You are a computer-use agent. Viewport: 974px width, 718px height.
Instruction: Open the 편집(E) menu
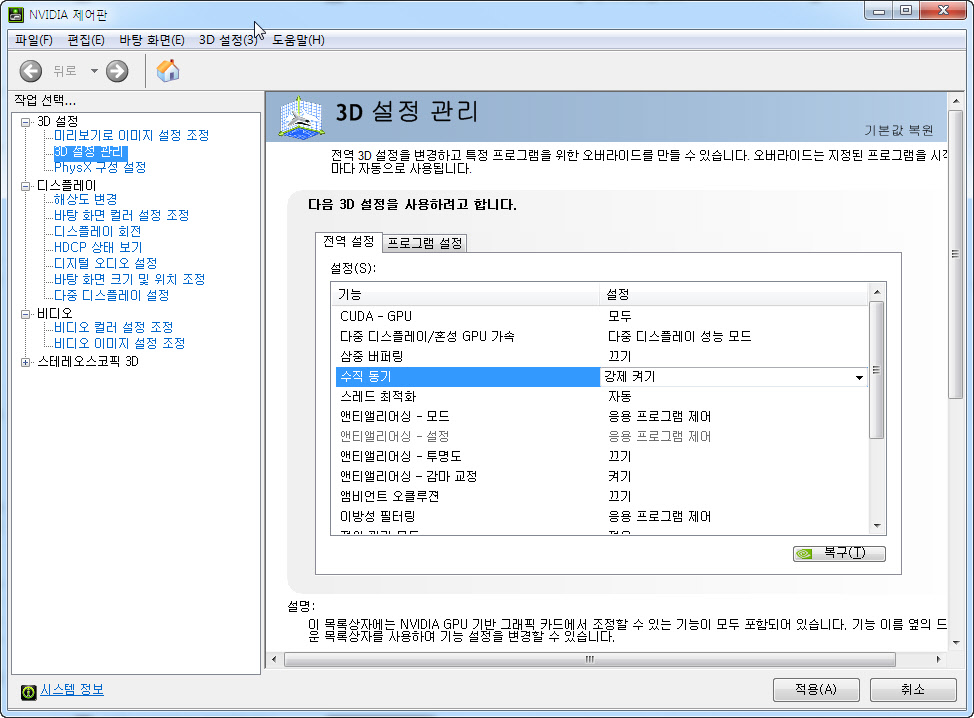[86, 40]
